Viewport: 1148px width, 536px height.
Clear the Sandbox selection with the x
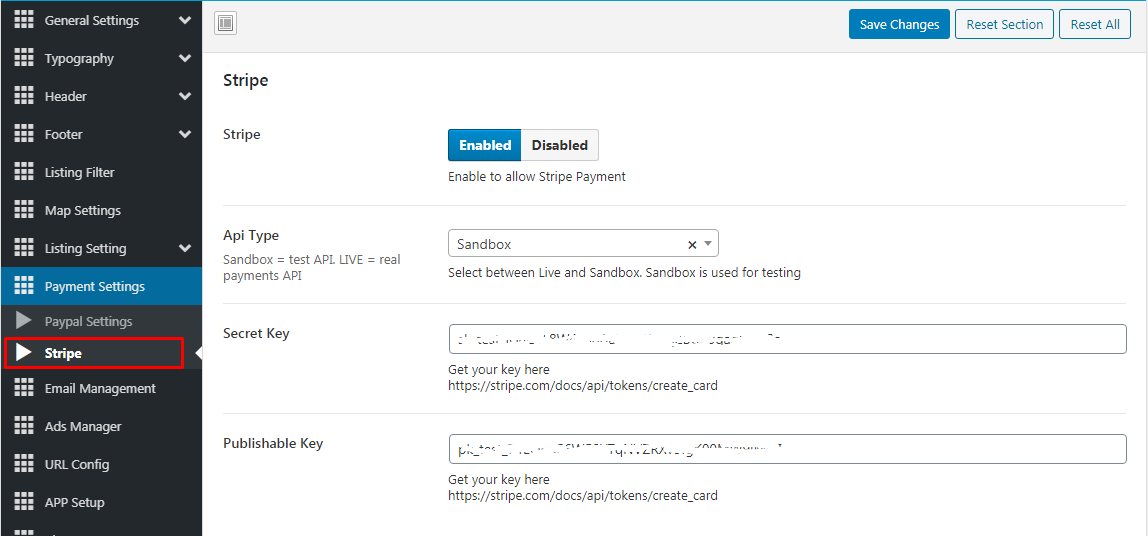(692, 244)
